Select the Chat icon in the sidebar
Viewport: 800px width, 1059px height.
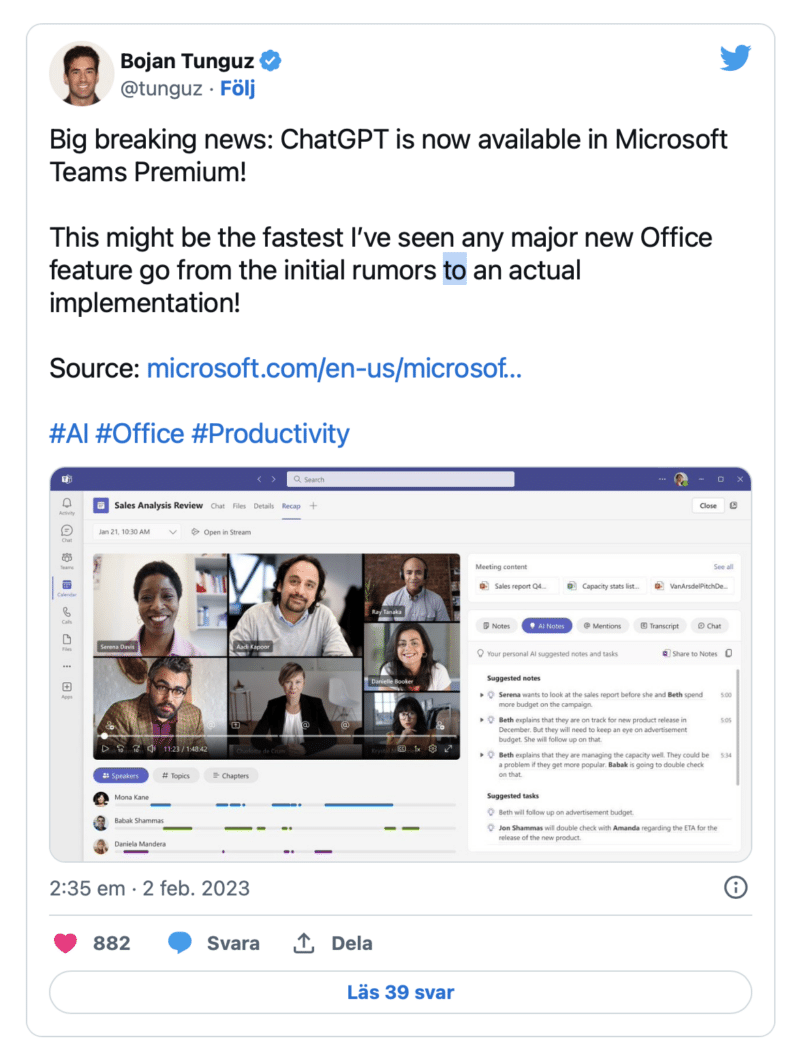click(x=67, y=530)
